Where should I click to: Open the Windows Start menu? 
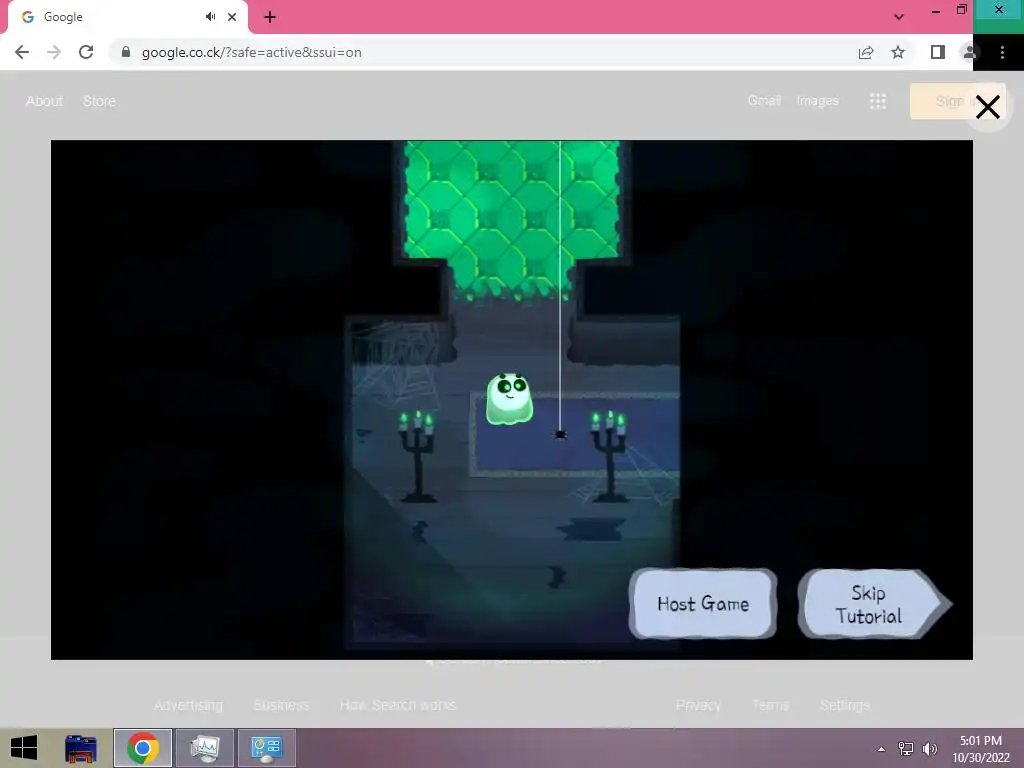click(x=24, y=748)
